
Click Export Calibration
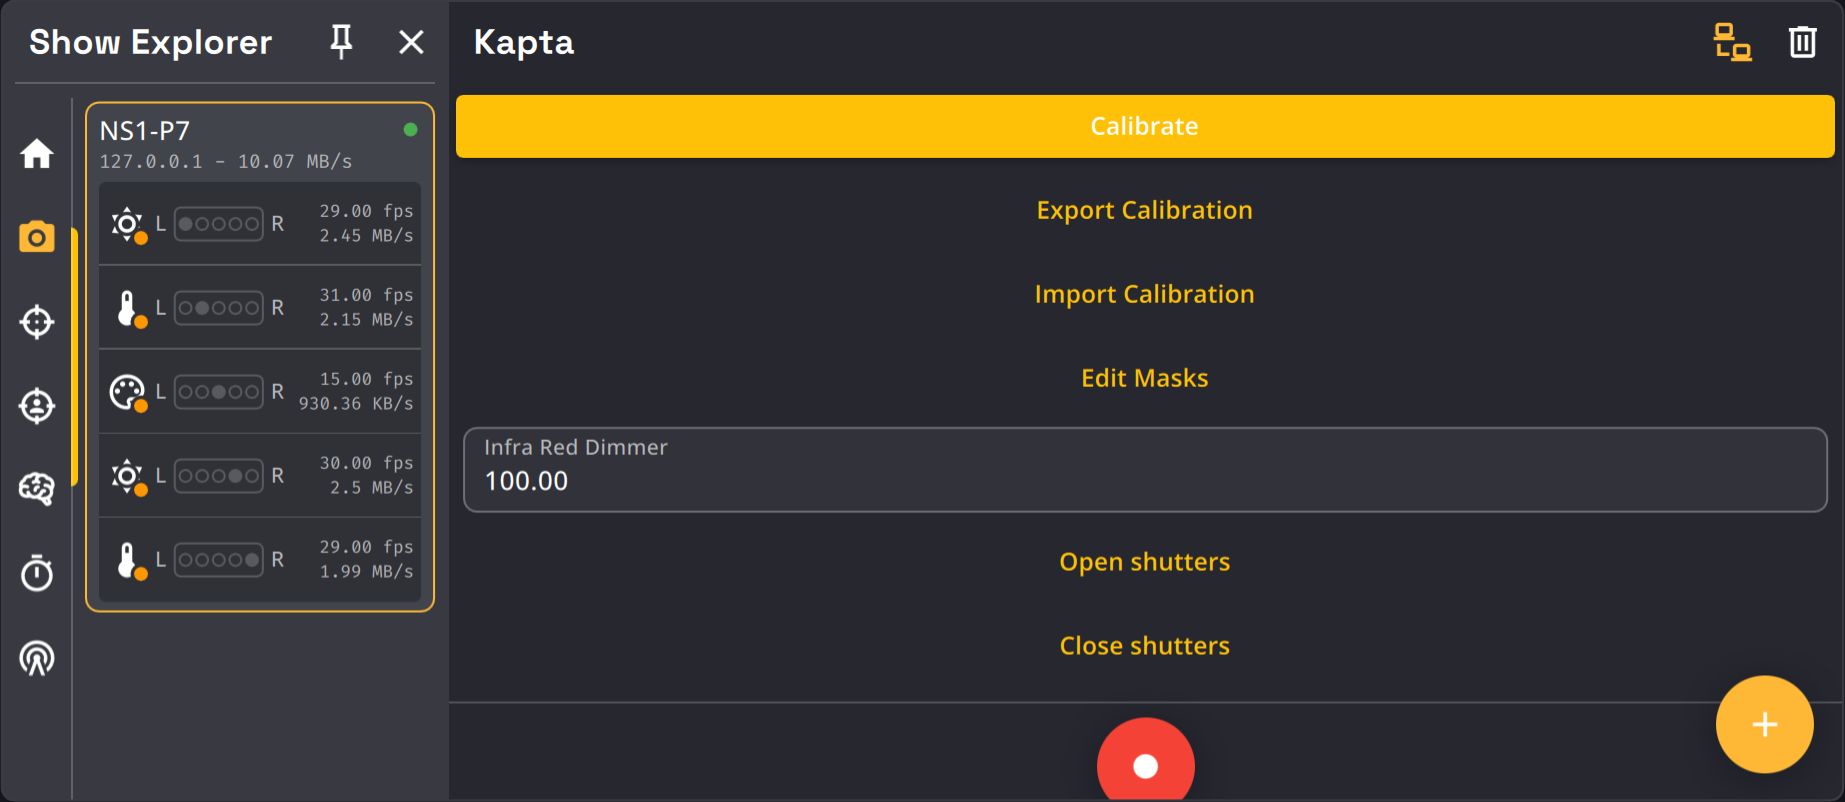tap(1144, 210)
